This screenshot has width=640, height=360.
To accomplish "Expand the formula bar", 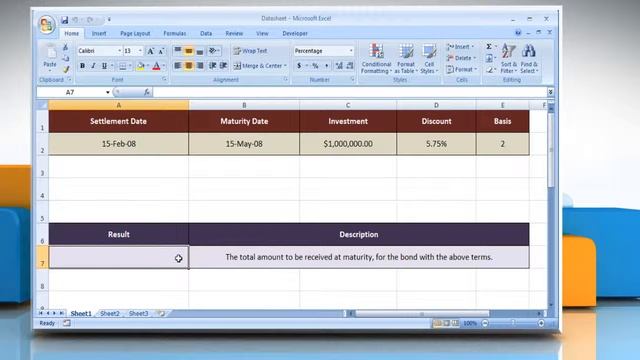I will coord(551,92).
